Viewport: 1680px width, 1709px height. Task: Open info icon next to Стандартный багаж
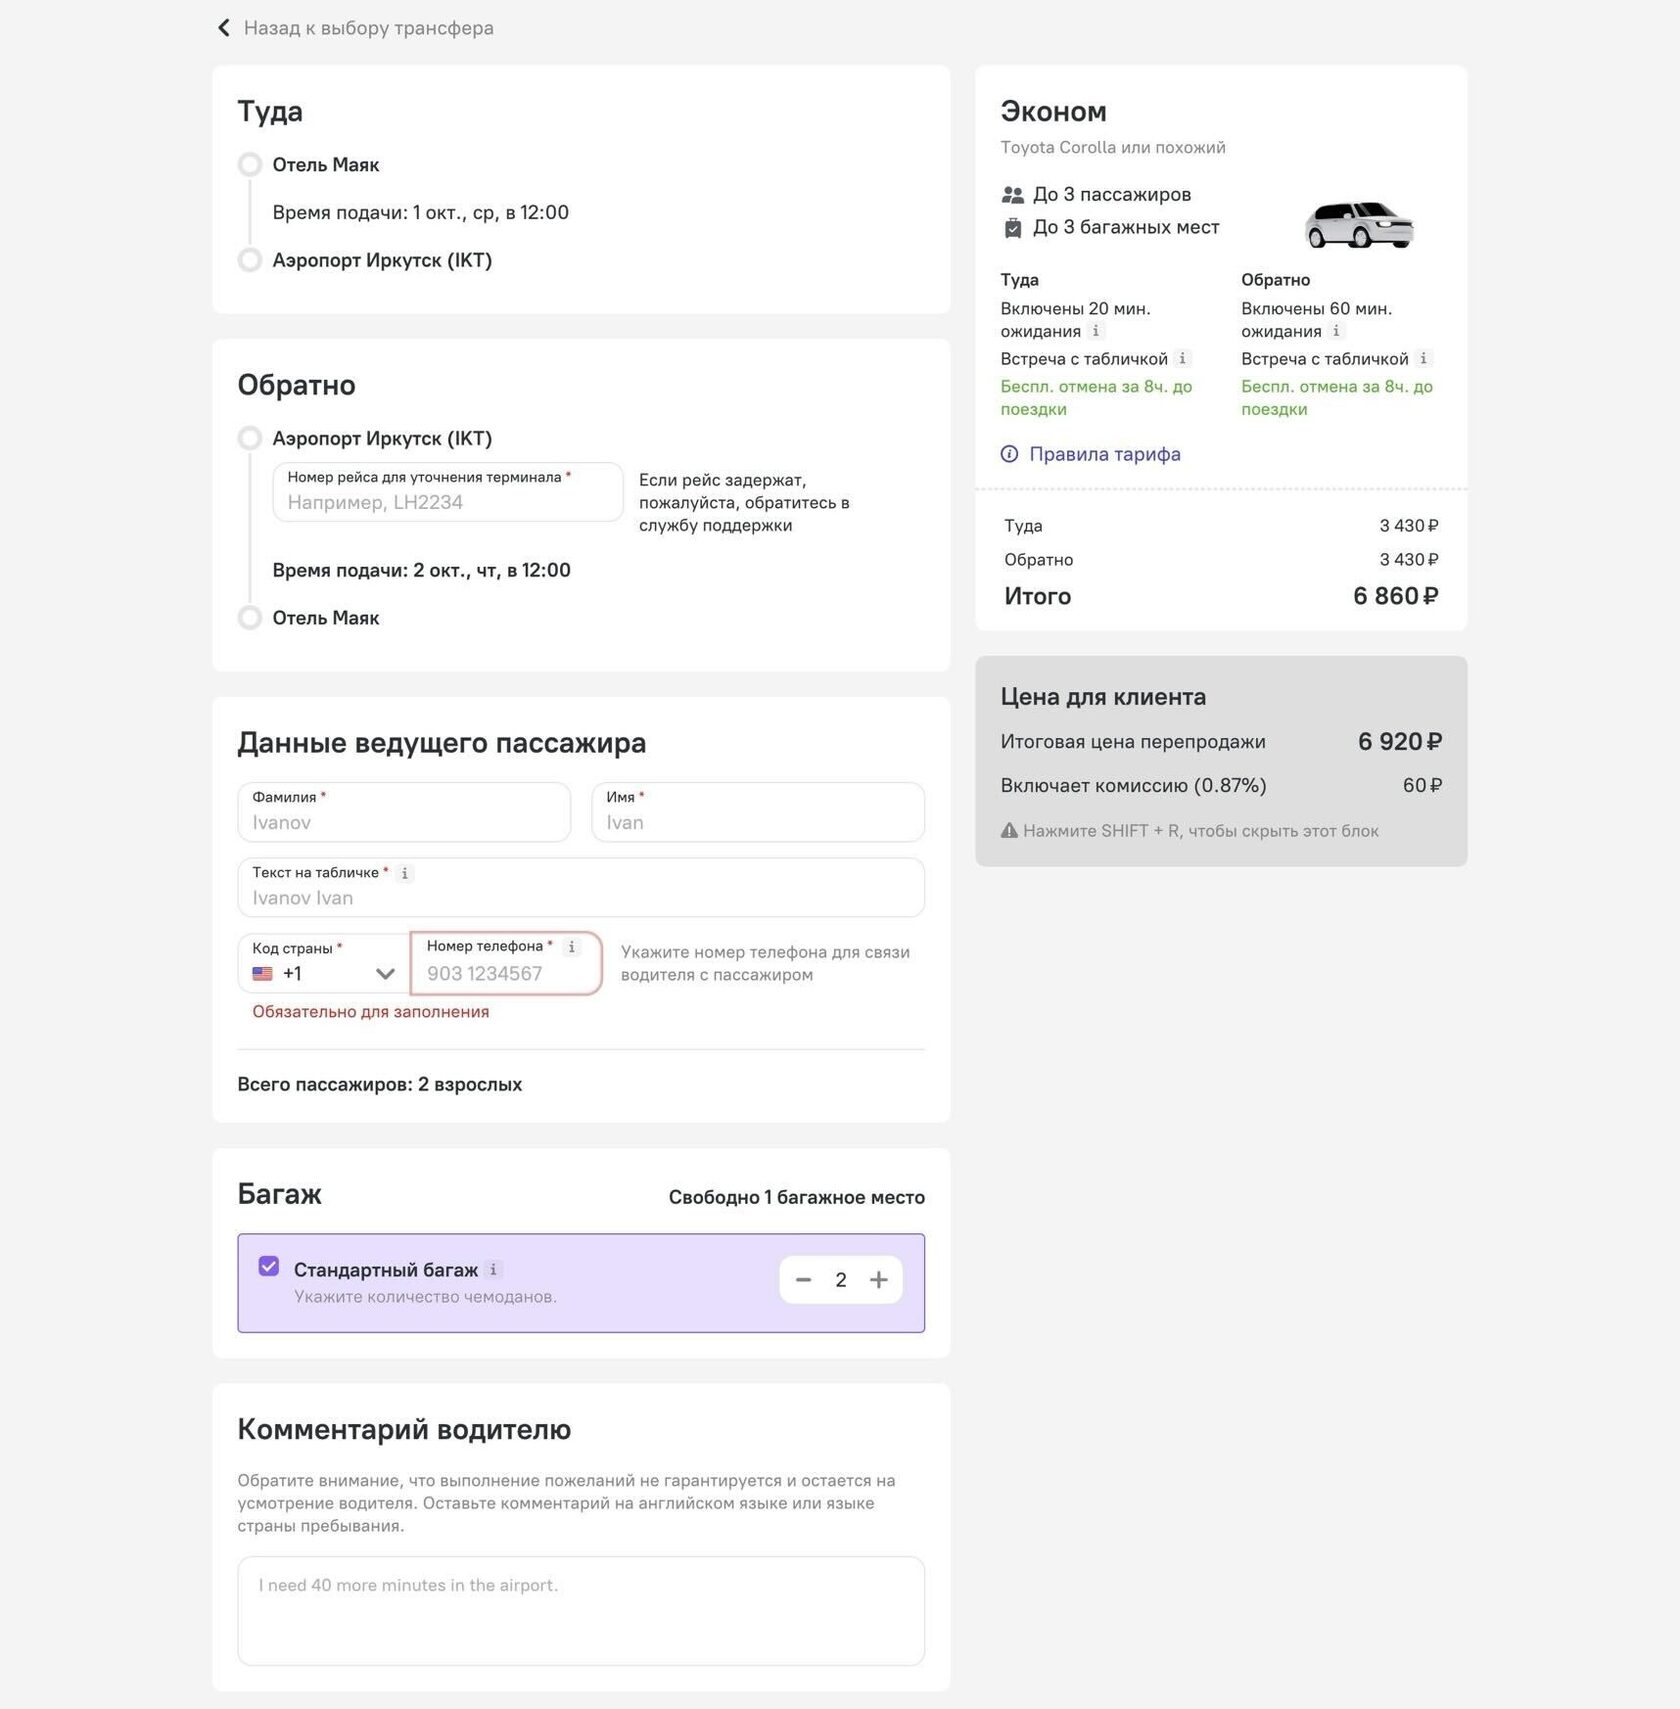click(493, 1270)
